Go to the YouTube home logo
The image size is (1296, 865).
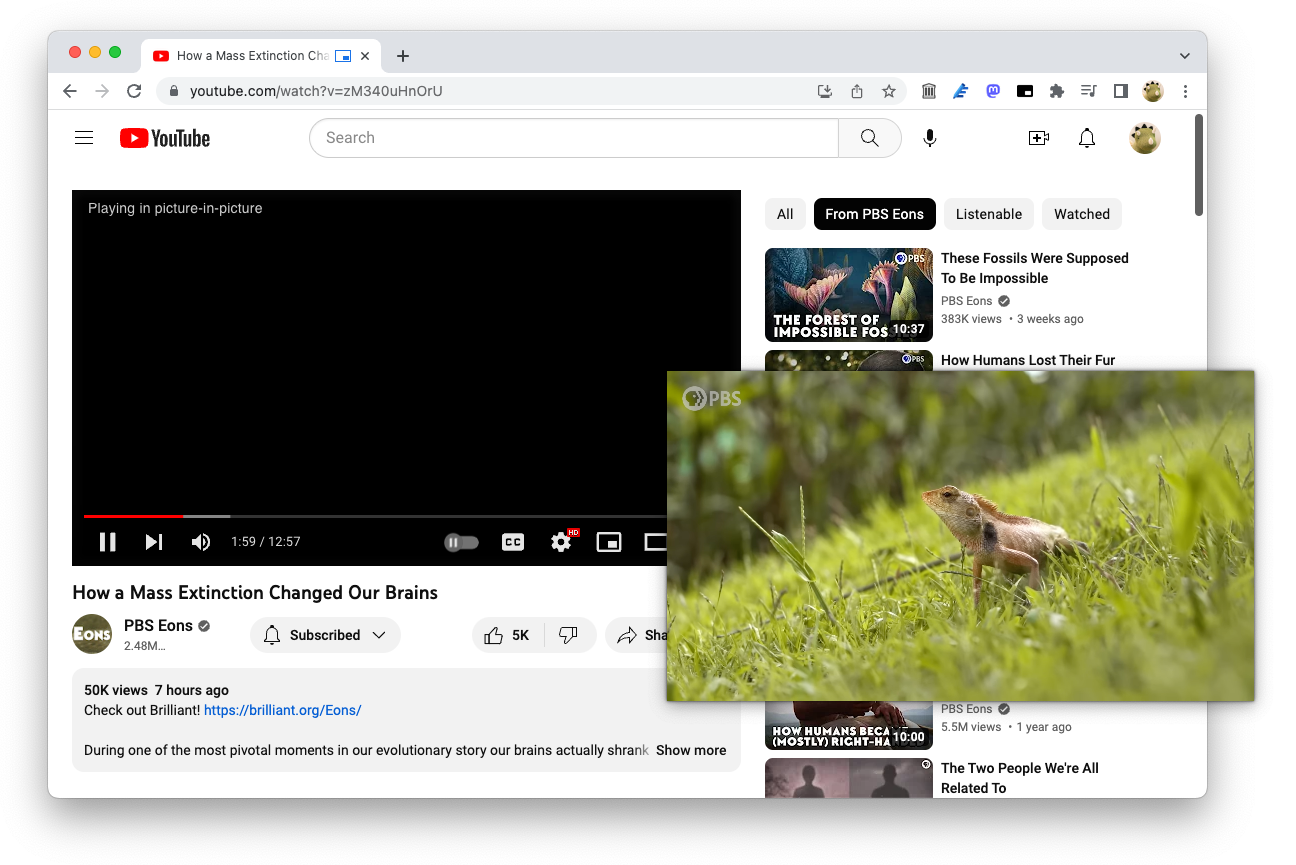click(x=165, y=138)
